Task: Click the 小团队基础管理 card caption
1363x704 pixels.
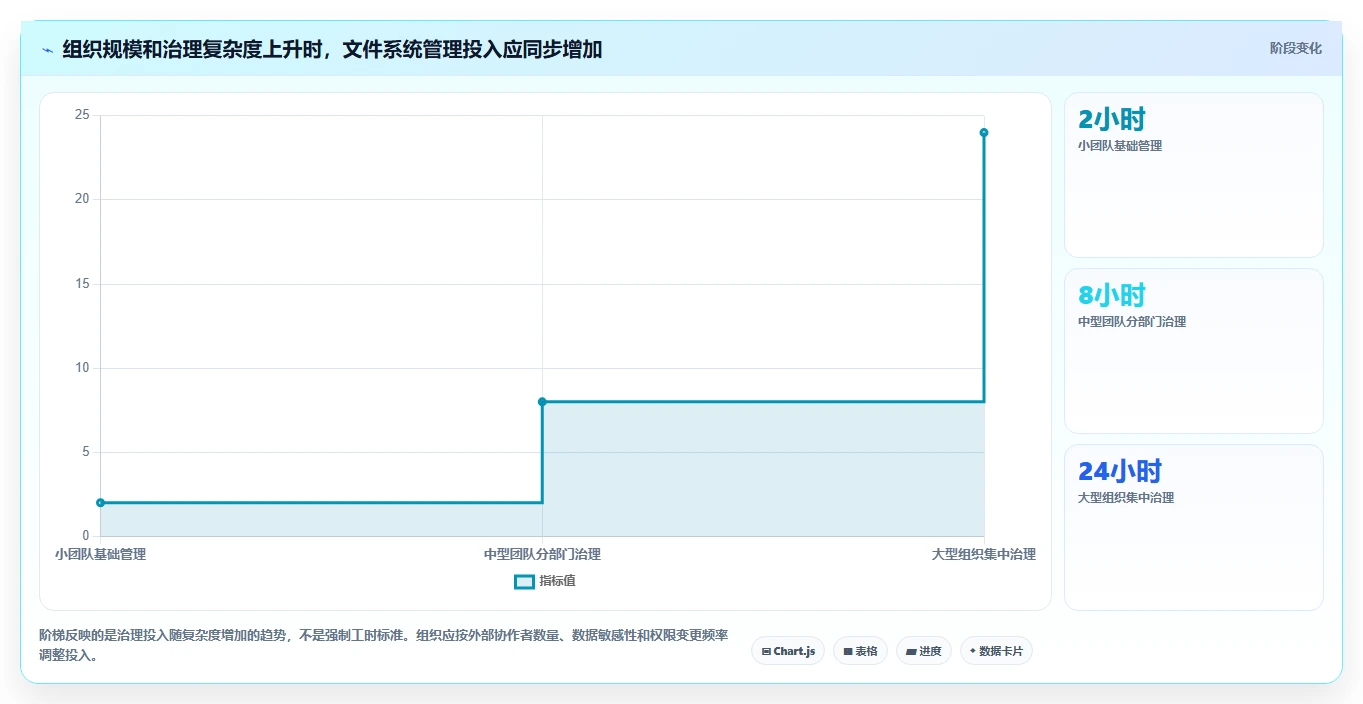Action: [1120, 146]
